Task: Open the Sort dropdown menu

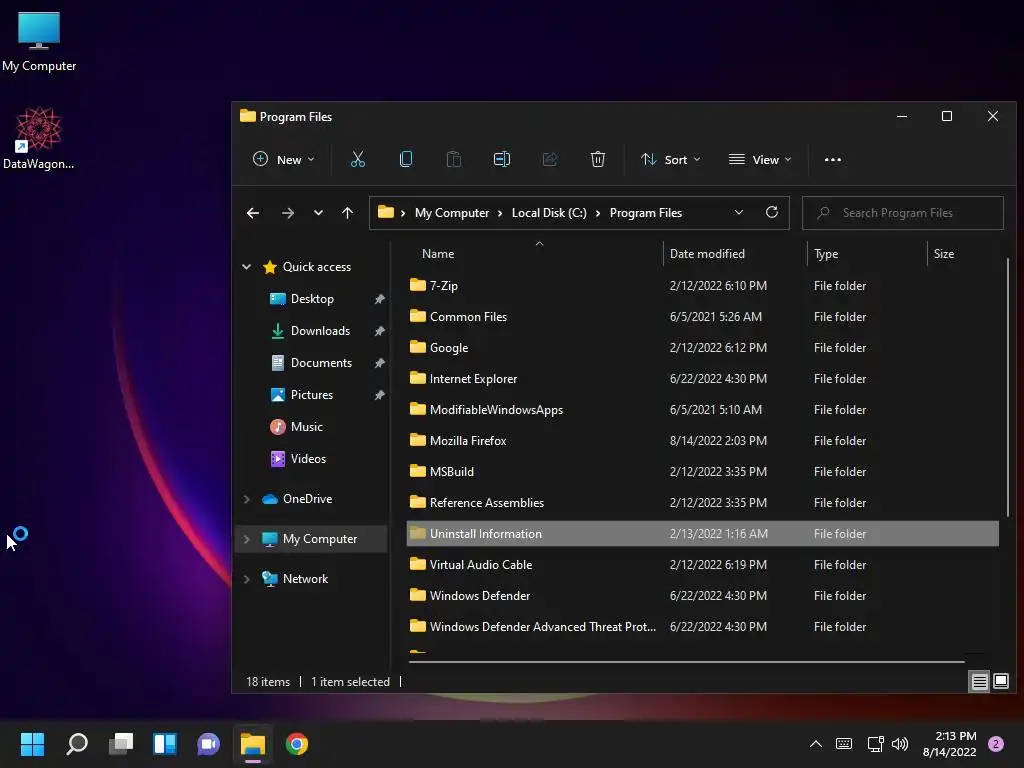Action: coord(671,159)
